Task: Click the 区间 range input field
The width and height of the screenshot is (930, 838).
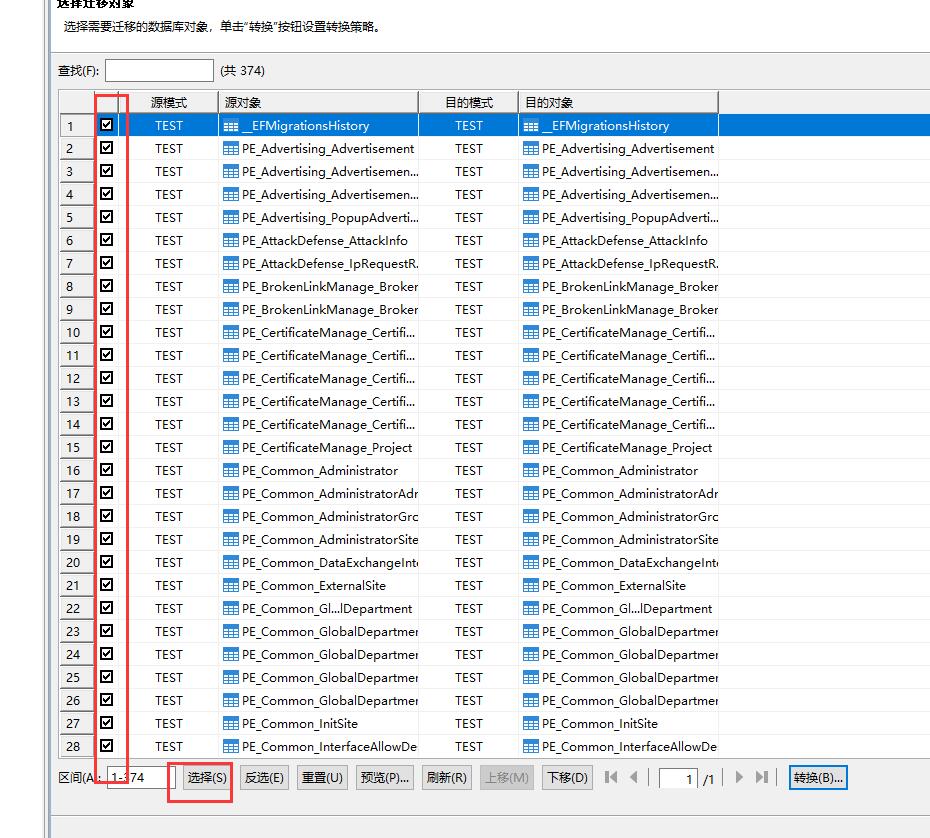Action: pyautogui.click(x=141, y=778)
